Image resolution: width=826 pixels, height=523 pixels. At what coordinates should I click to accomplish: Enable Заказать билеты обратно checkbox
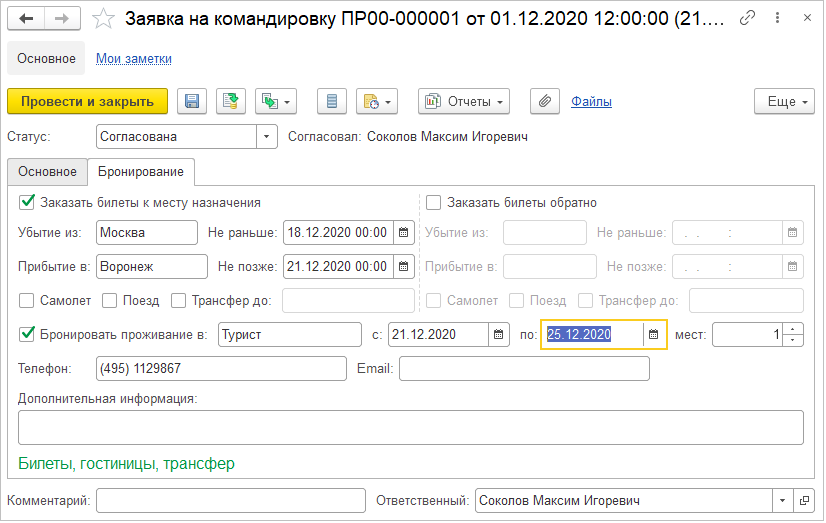[x=433, y=202]
